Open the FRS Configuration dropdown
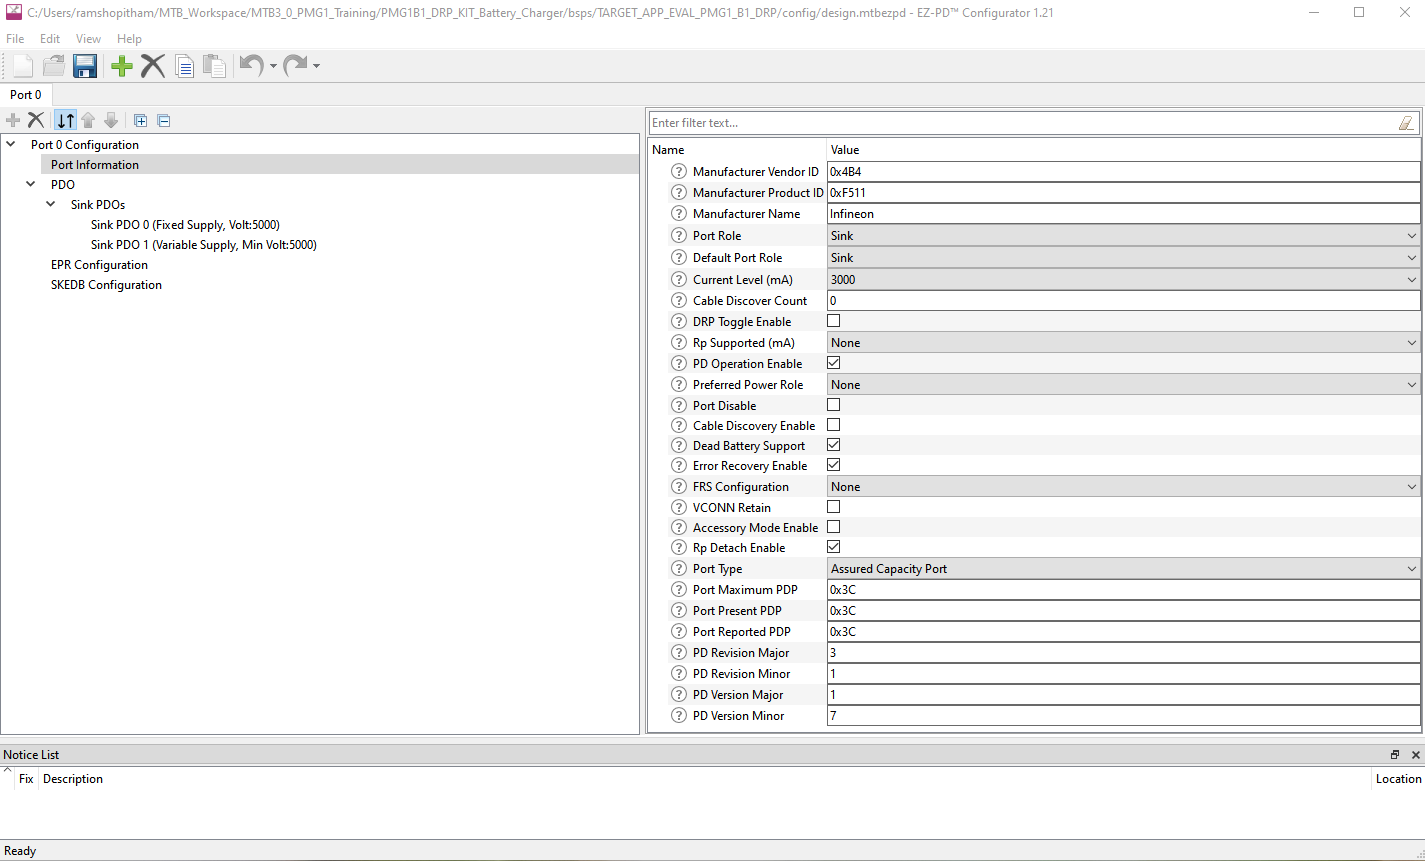 click(x=1124, y=487)
